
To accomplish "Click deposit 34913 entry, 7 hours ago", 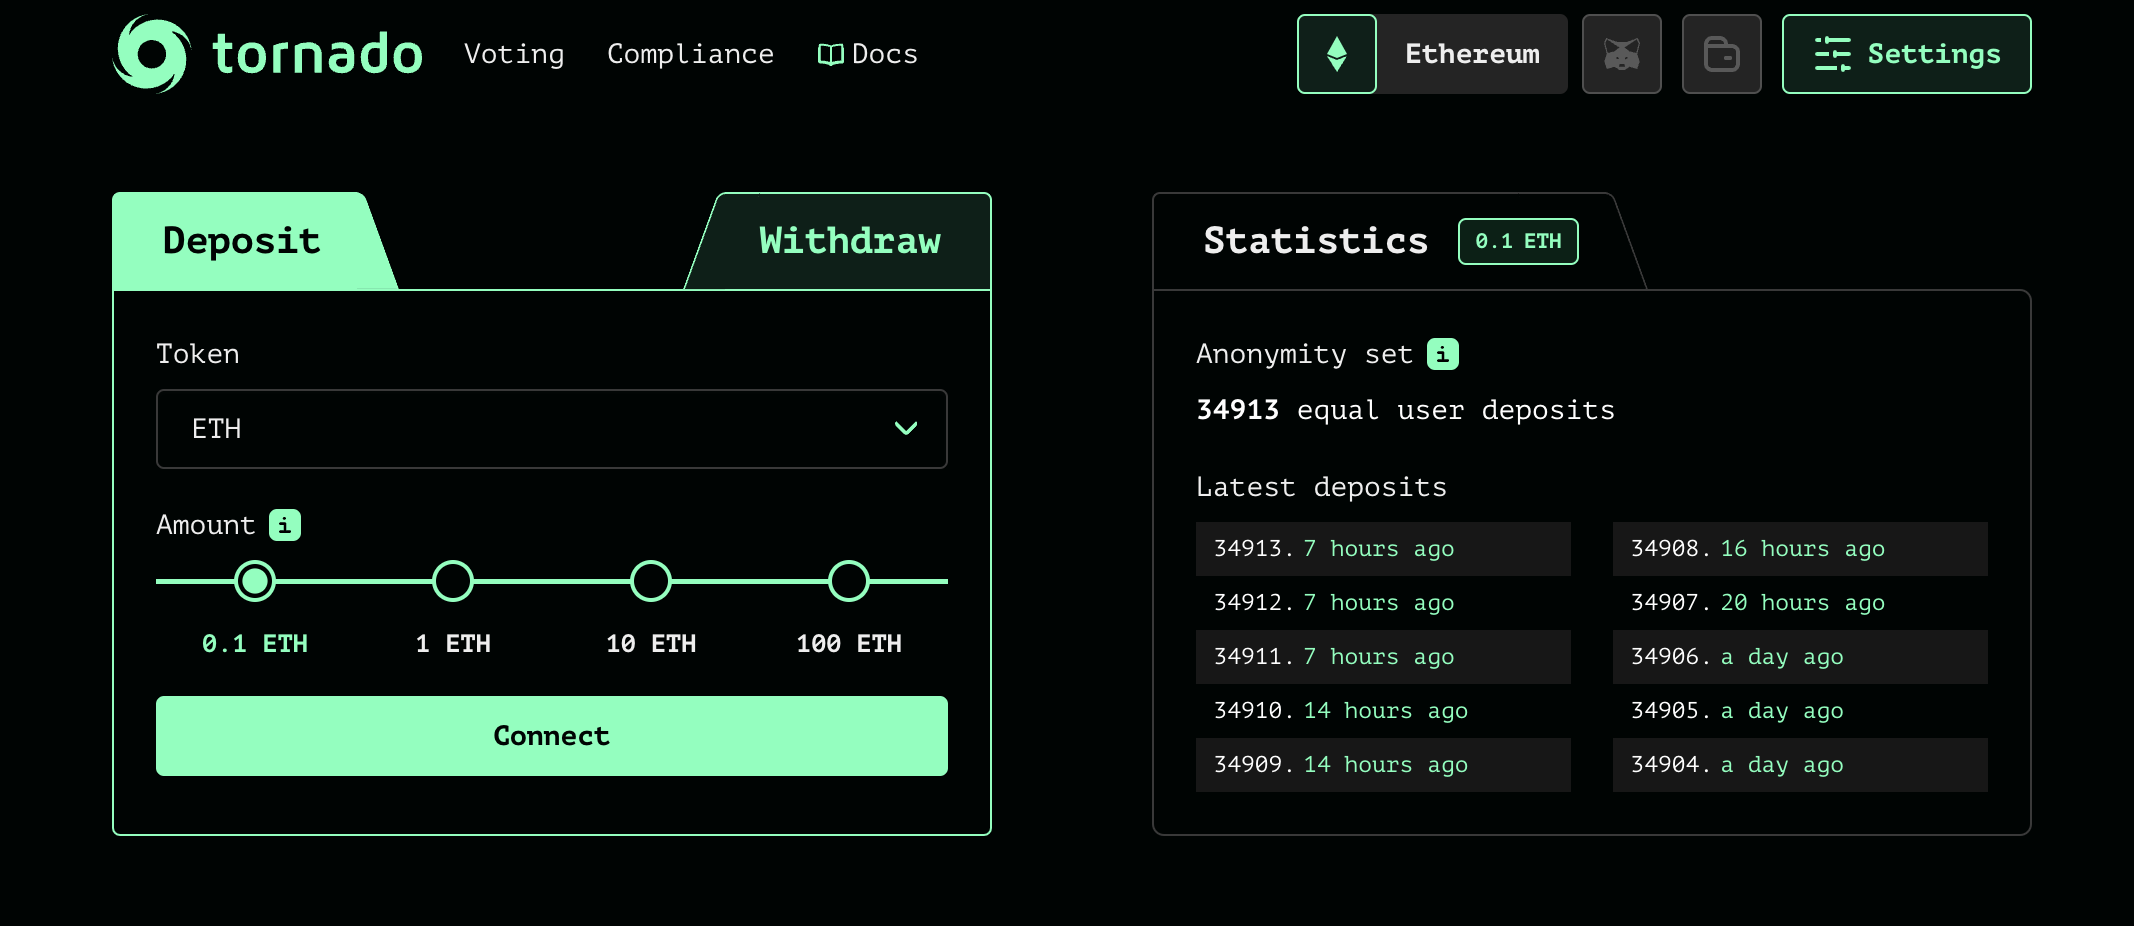I will (x=1383, y=549).
